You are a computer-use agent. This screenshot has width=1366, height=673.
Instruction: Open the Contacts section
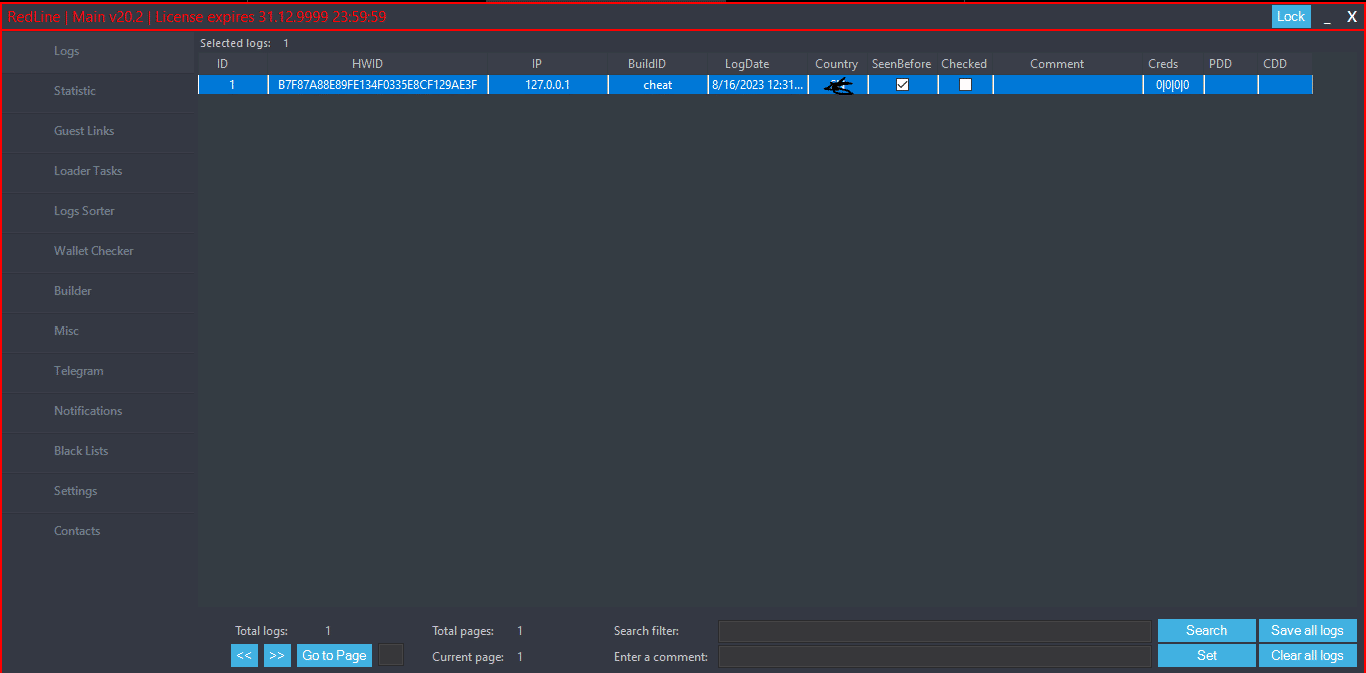[98, 531]
